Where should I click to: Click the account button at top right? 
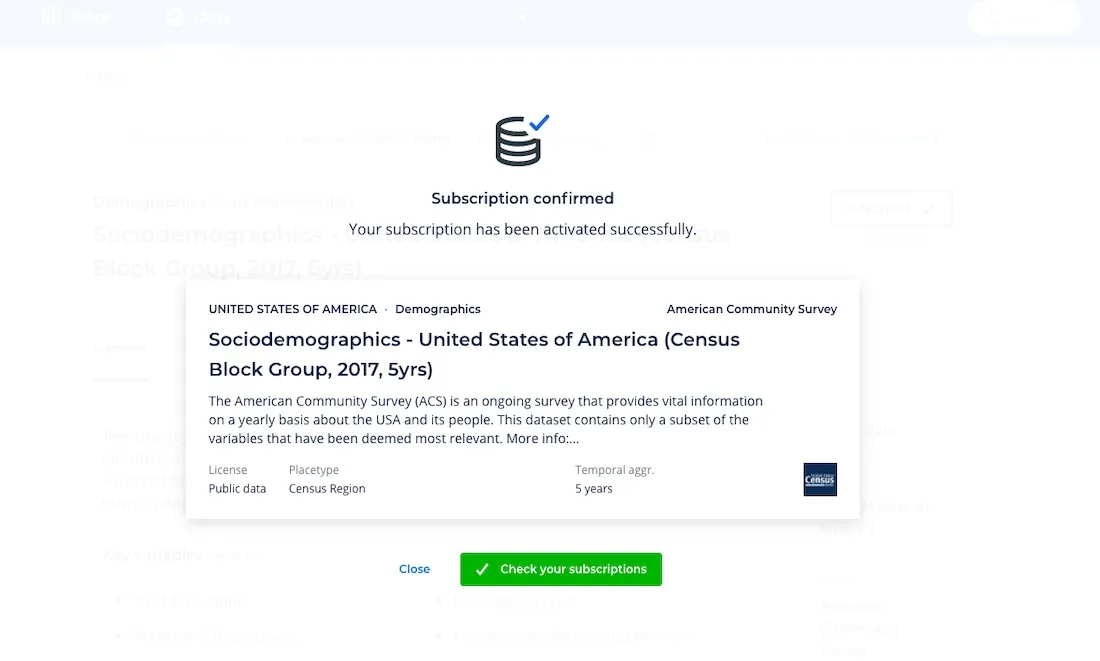tap(1022, 17)
